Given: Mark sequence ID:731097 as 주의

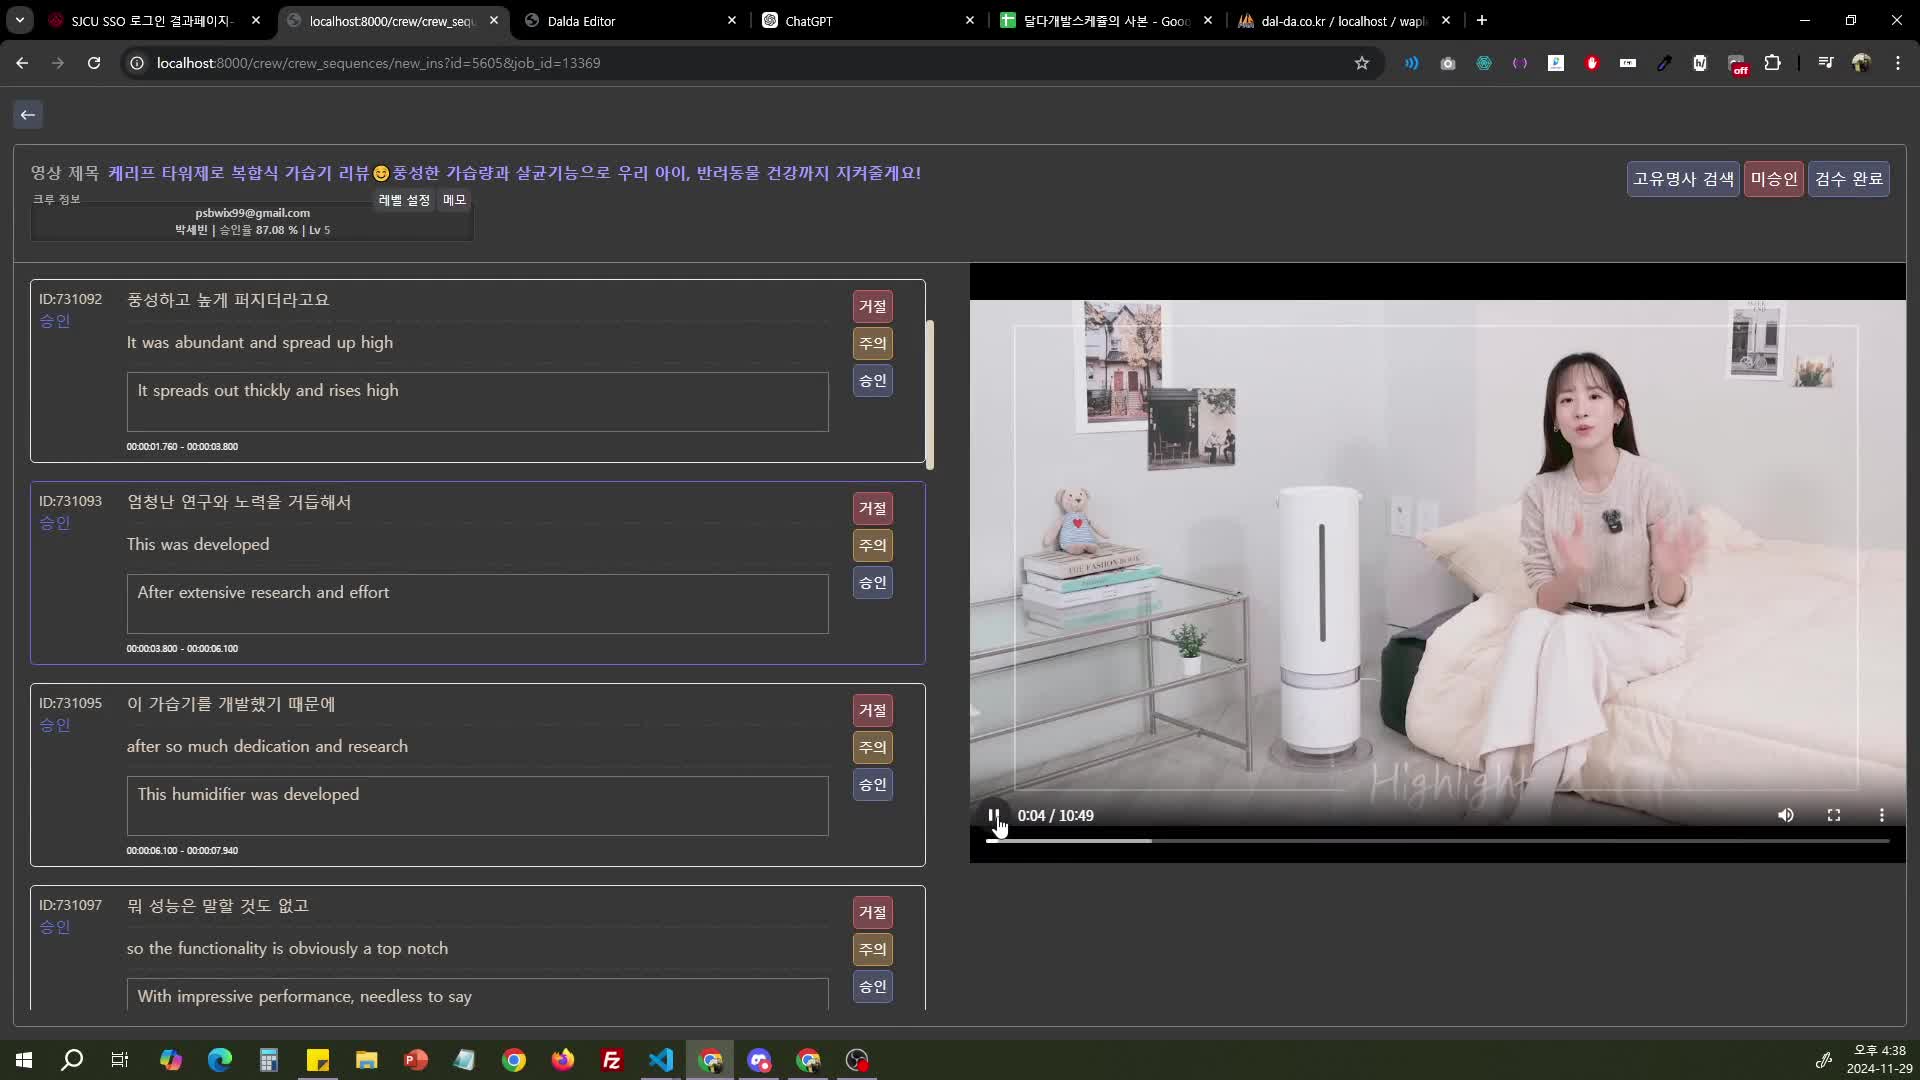Looking at the screenshot, I should pos(873,949).
